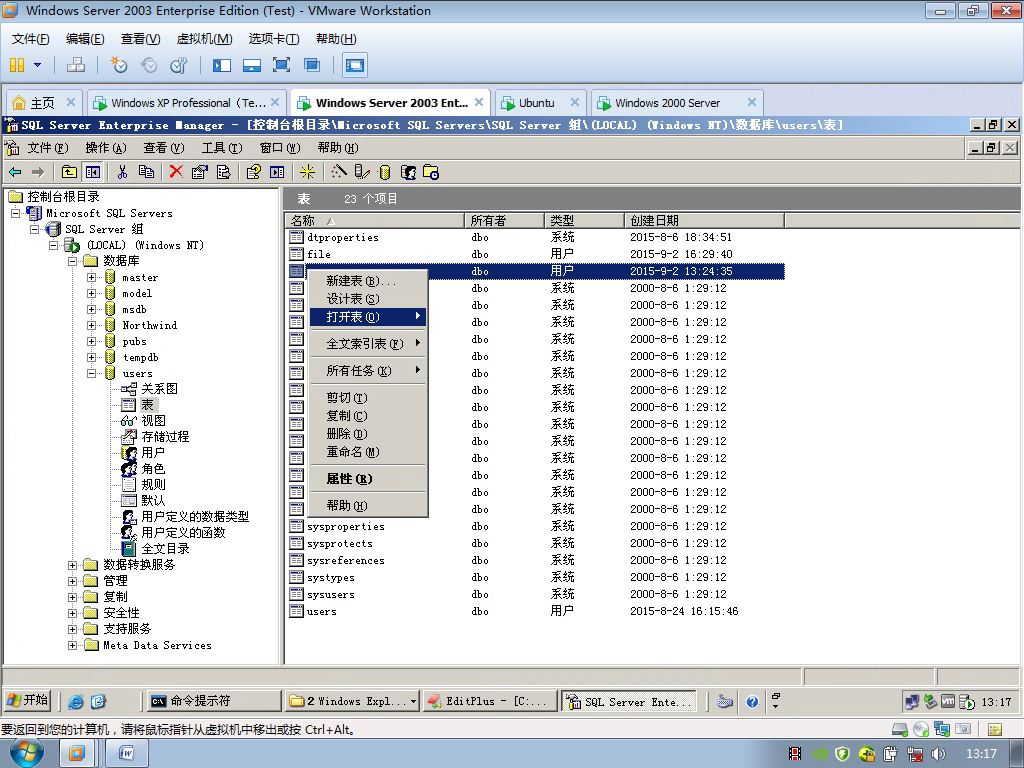Click the VMware Unity mode icon
Screen dimensions: 1024x768
(312, 65)
